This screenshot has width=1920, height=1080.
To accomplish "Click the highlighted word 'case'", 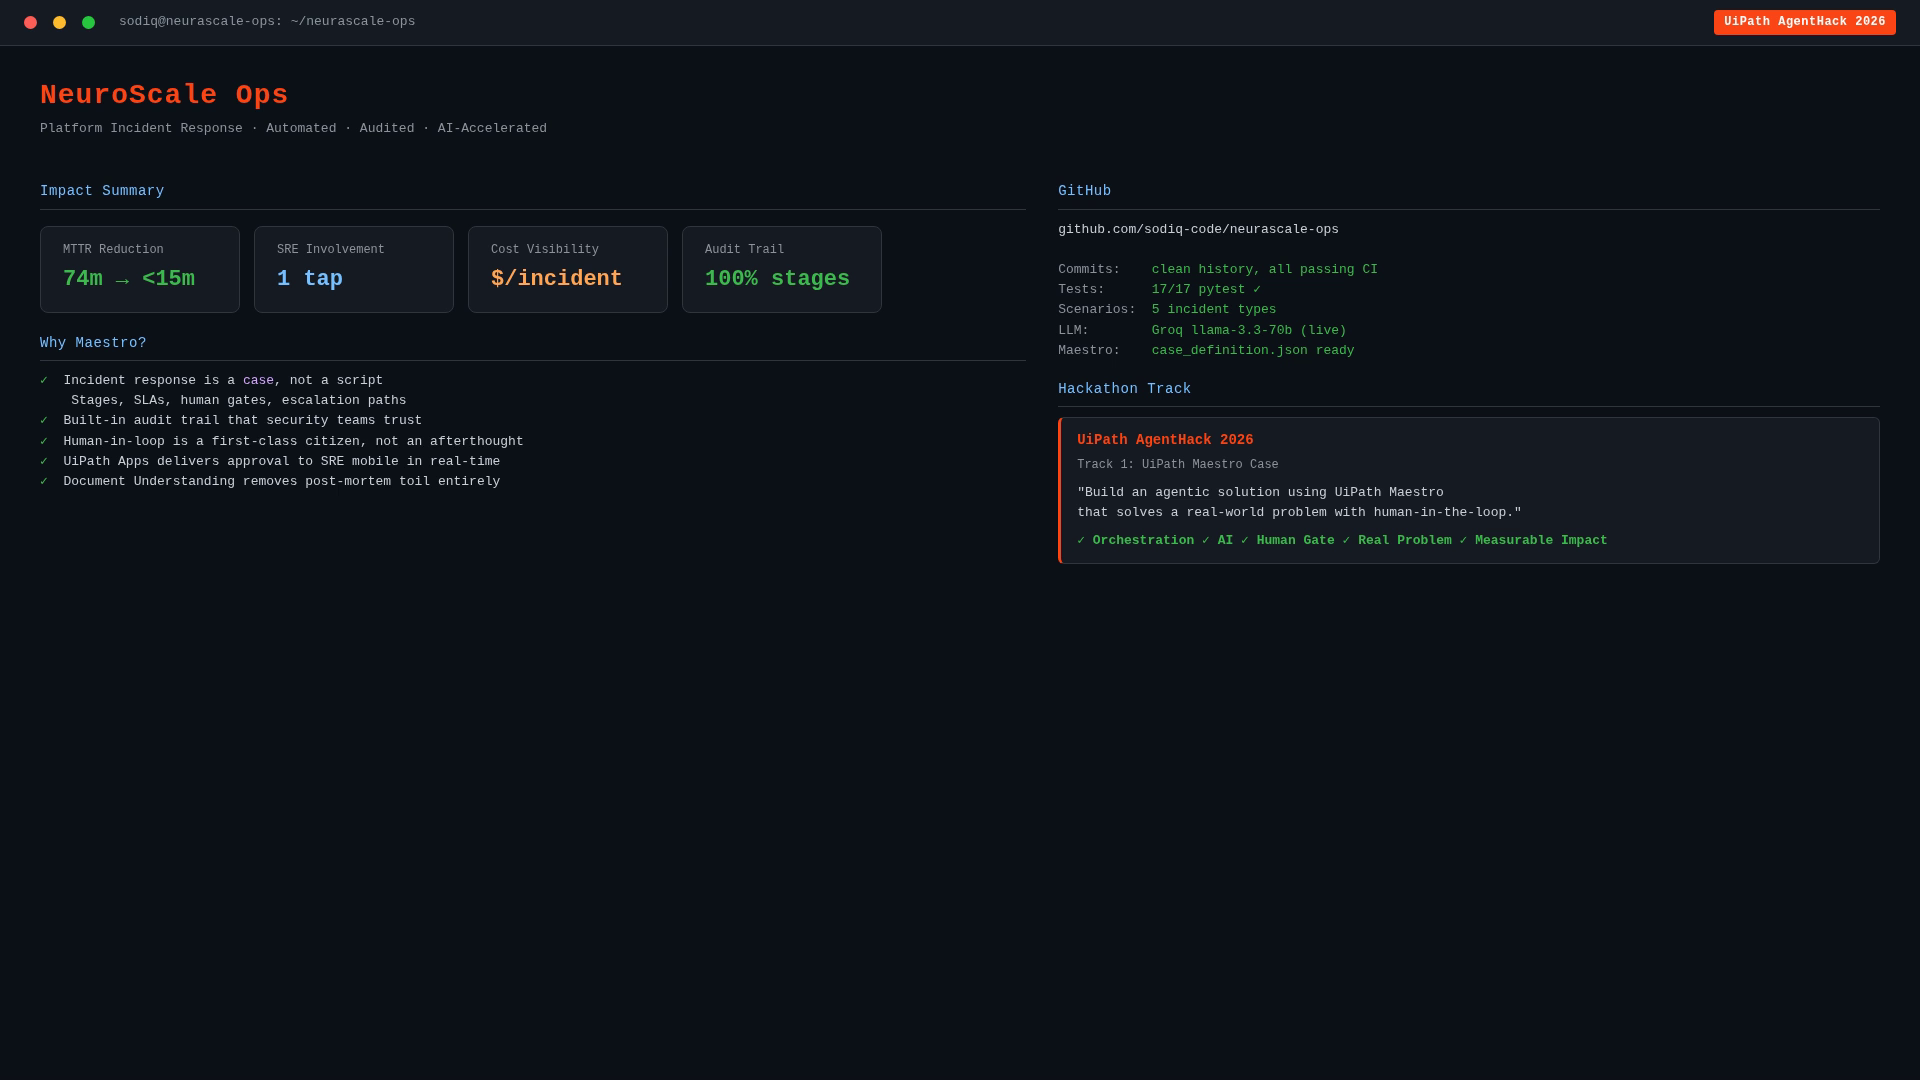I will pyautogui.click(x=258, y=381).
